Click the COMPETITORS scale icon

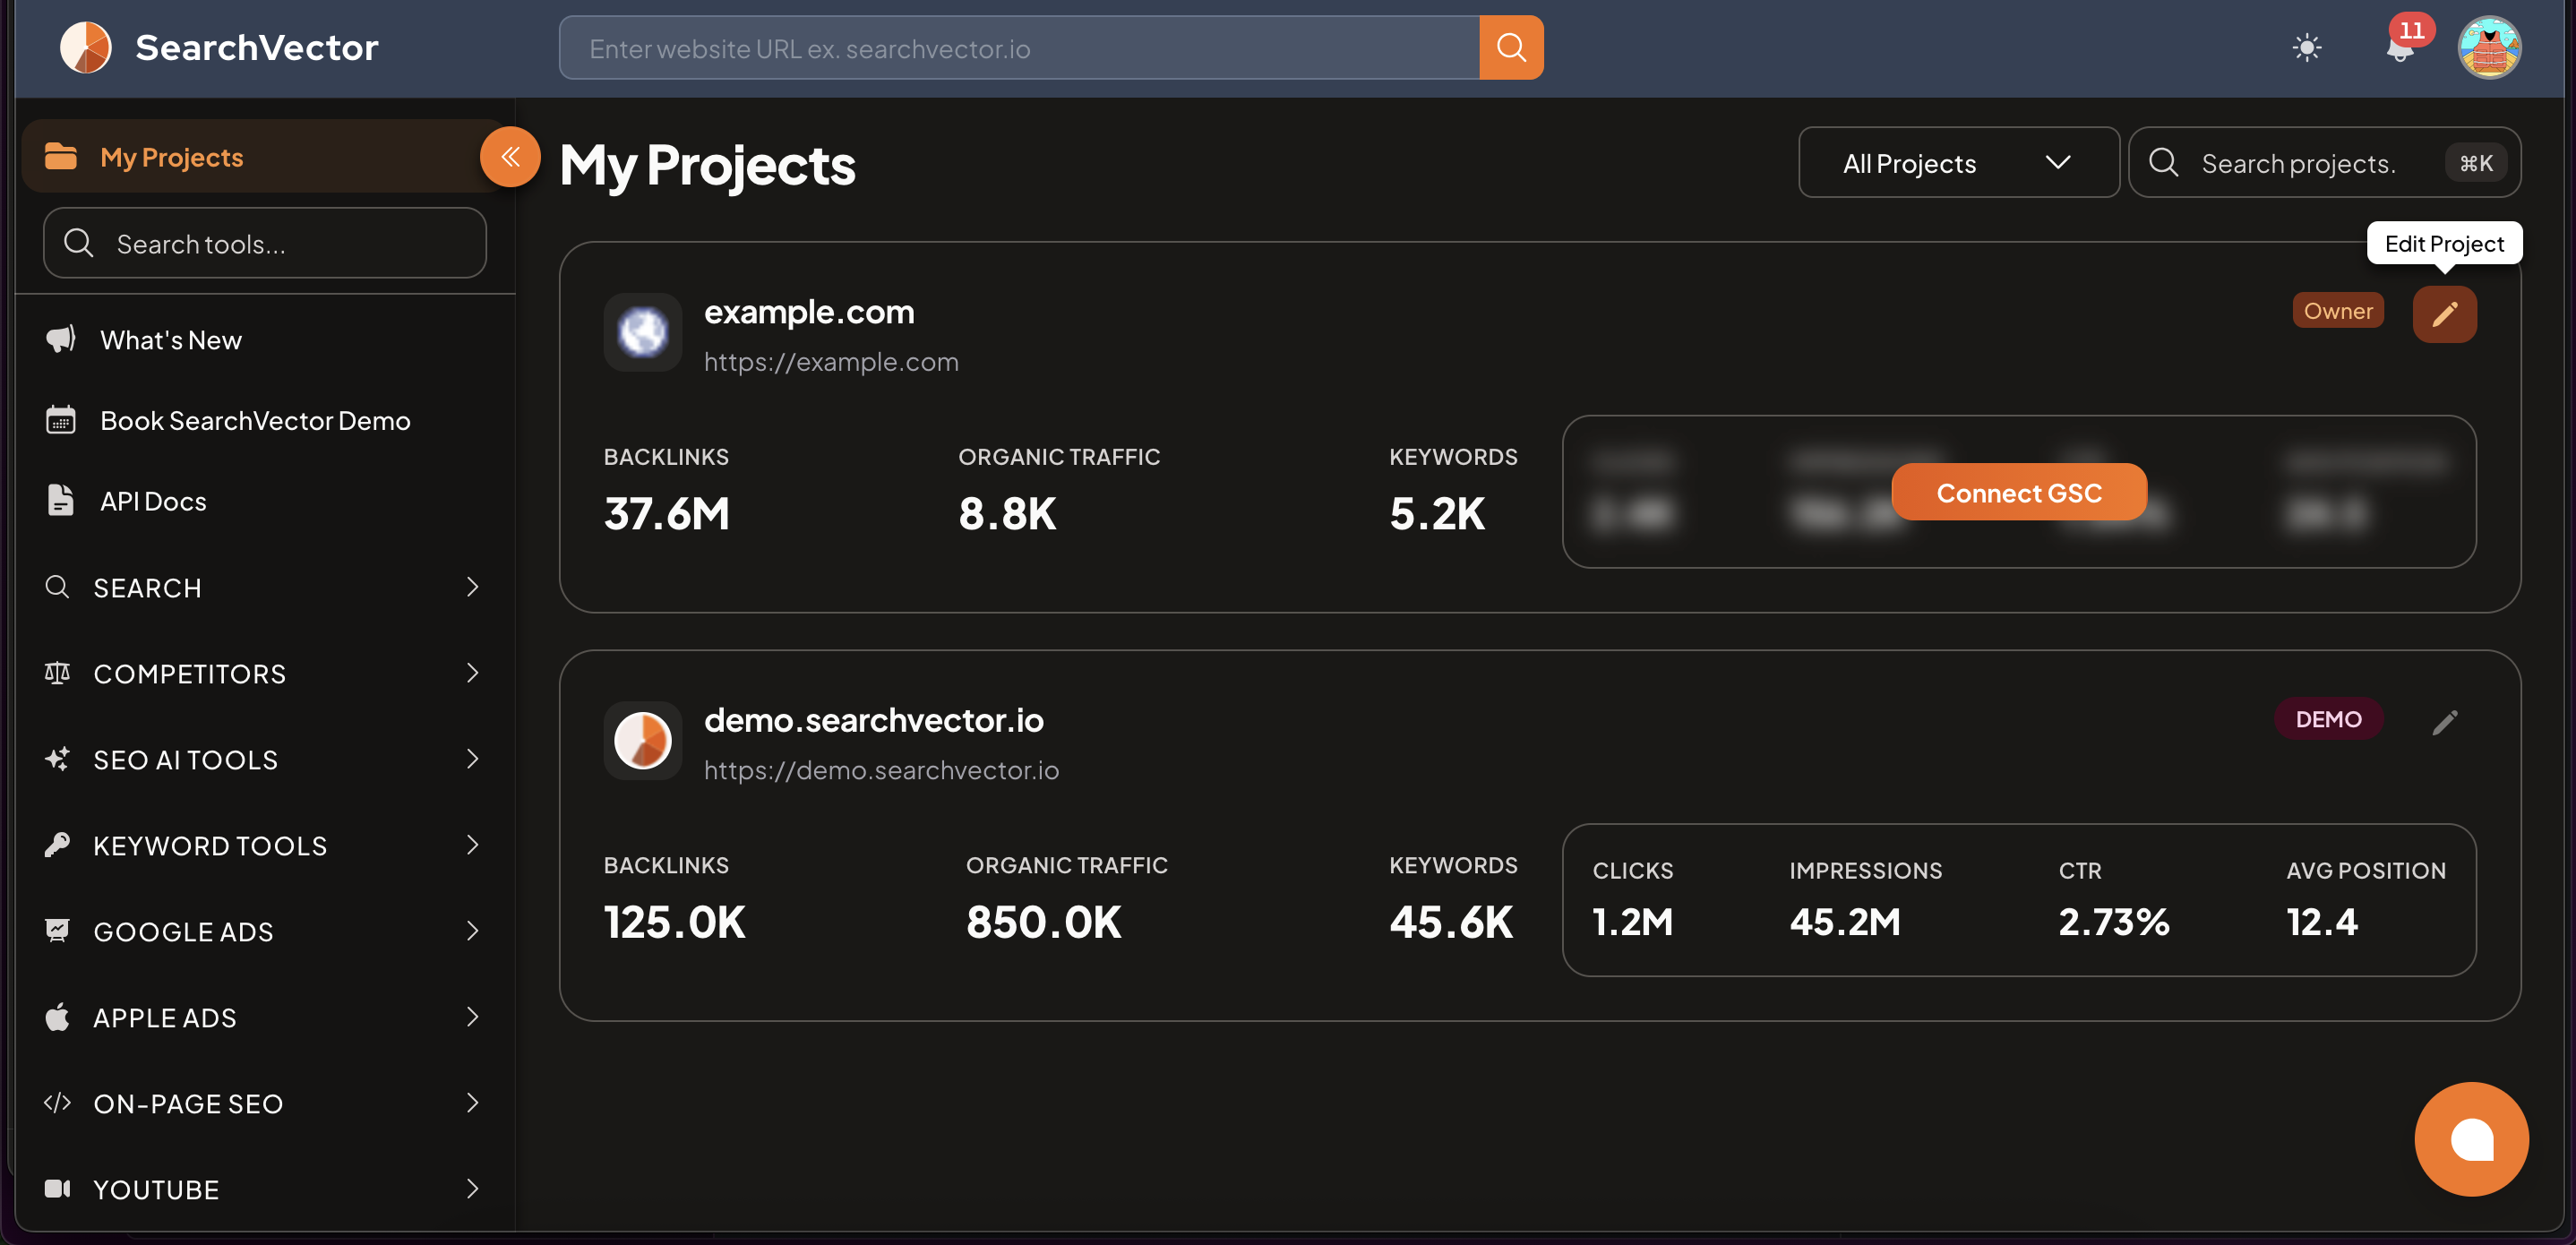pos(57,672)
